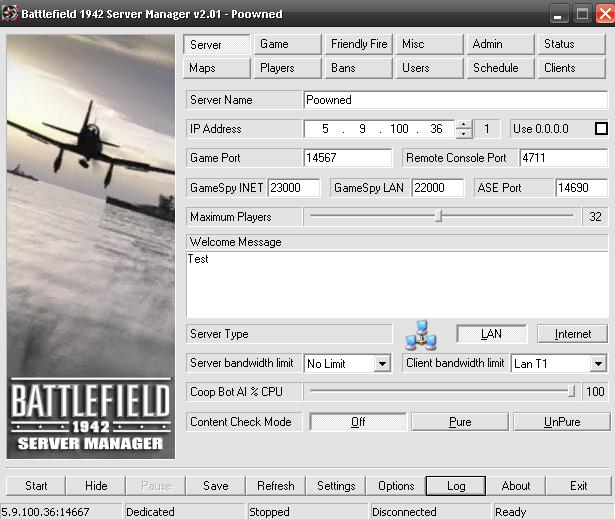This screenshot has height=519, width=615.
Task: Click the first IP octet '5'
Action: pos(325,129)
